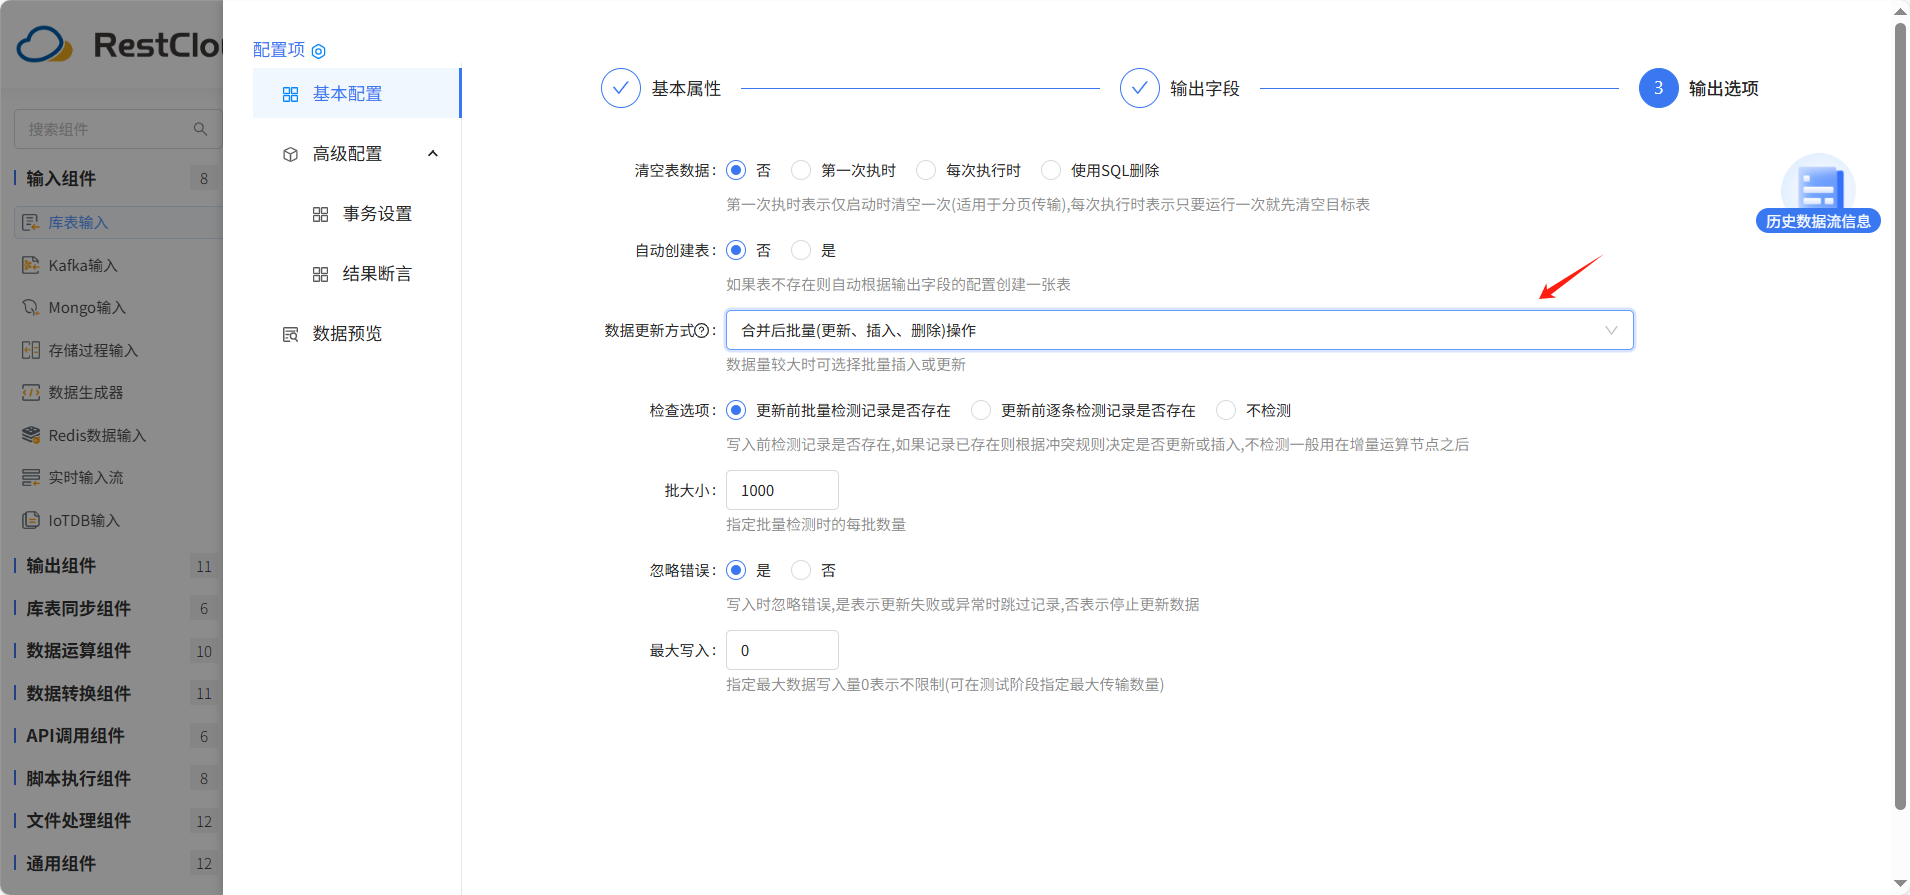This screenshot has height=895, width=1910.
Task: Open the 数据更新方式 dropdown
Action: click(x=1180, y=330)
